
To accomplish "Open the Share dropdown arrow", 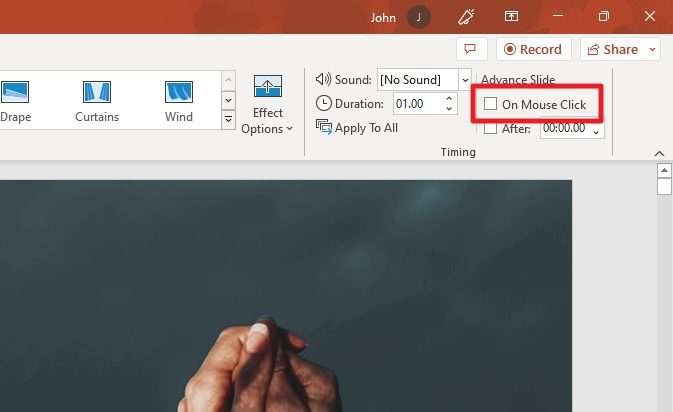I will (652, 49).
